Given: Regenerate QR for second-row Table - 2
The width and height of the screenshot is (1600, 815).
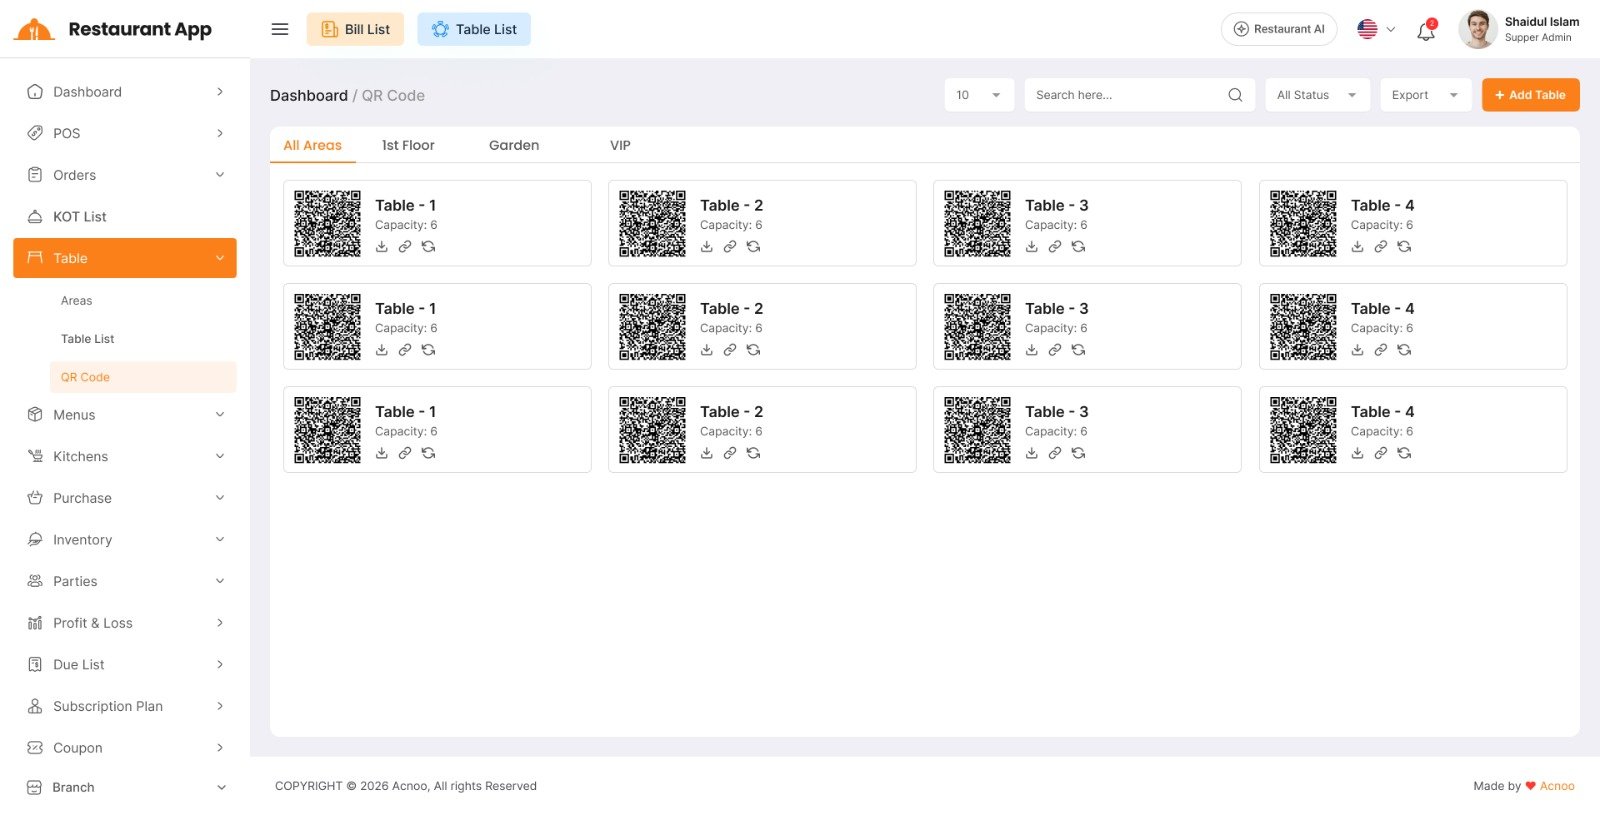Looking at the screenshot, I should click(753, 350).
